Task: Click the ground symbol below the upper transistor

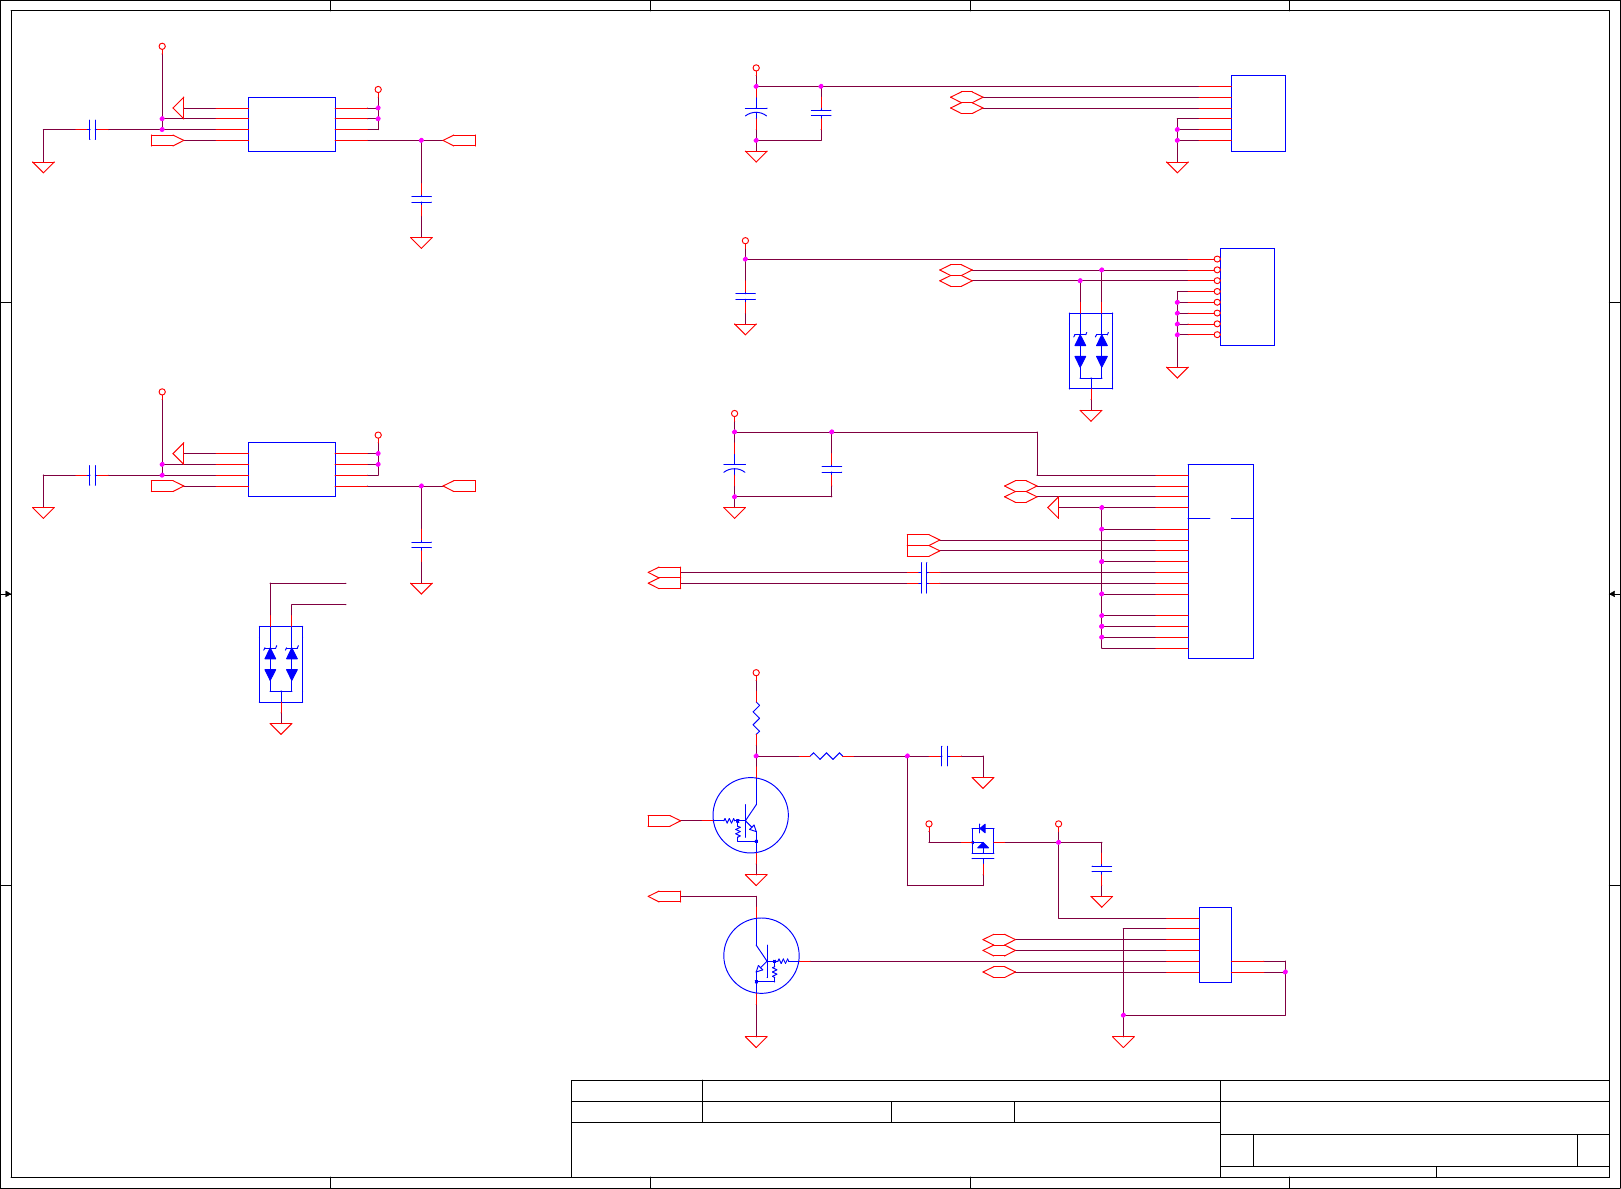Action: click(756, 879)
